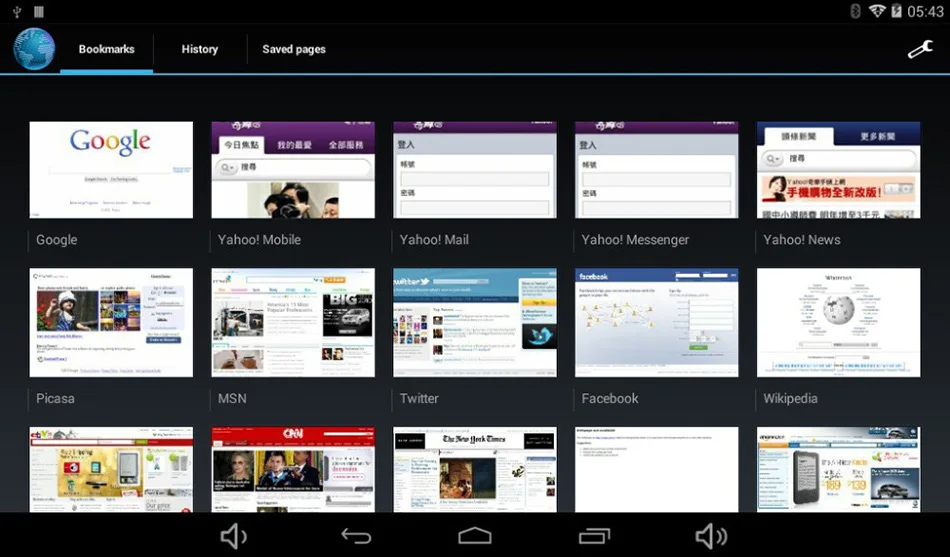Open the browser globe icon
This screenshot has height=557, width=950.
click(x=35, y=49)
